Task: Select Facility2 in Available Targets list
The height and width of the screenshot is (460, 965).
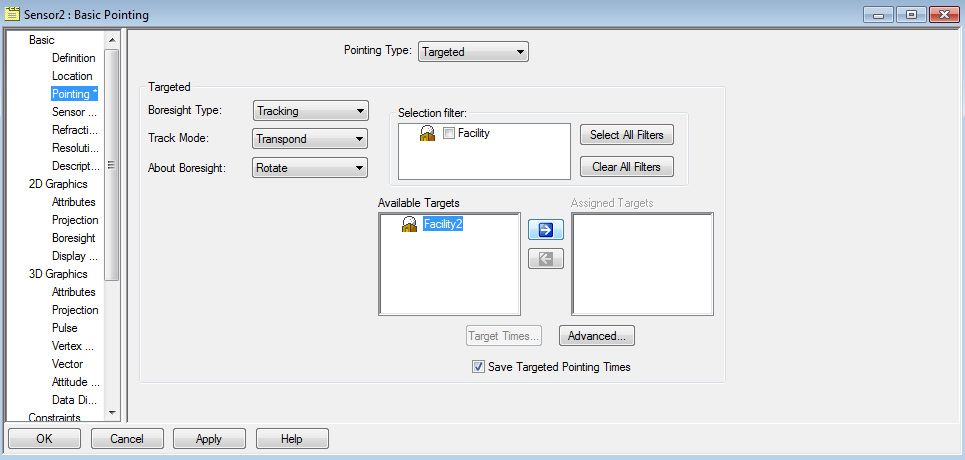Action: click(442, 224)
